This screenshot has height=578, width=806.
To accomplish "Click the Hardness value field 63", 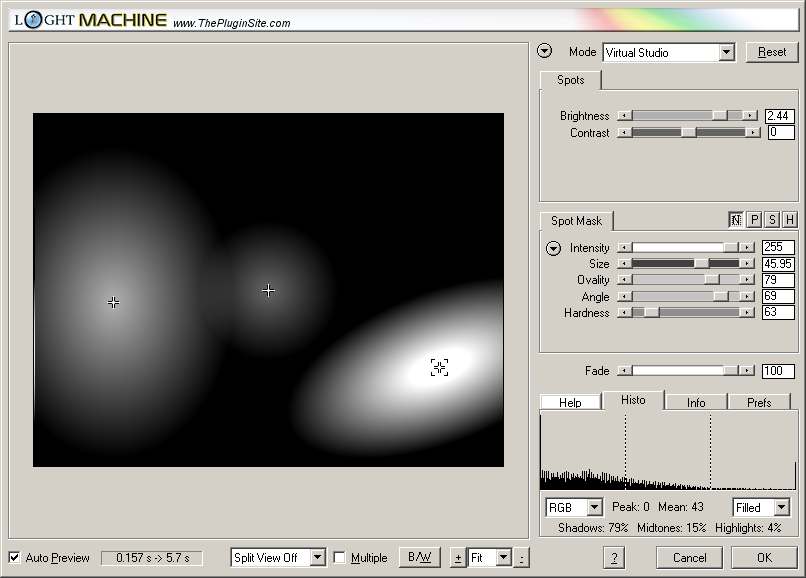I will [x=778, y=312].
